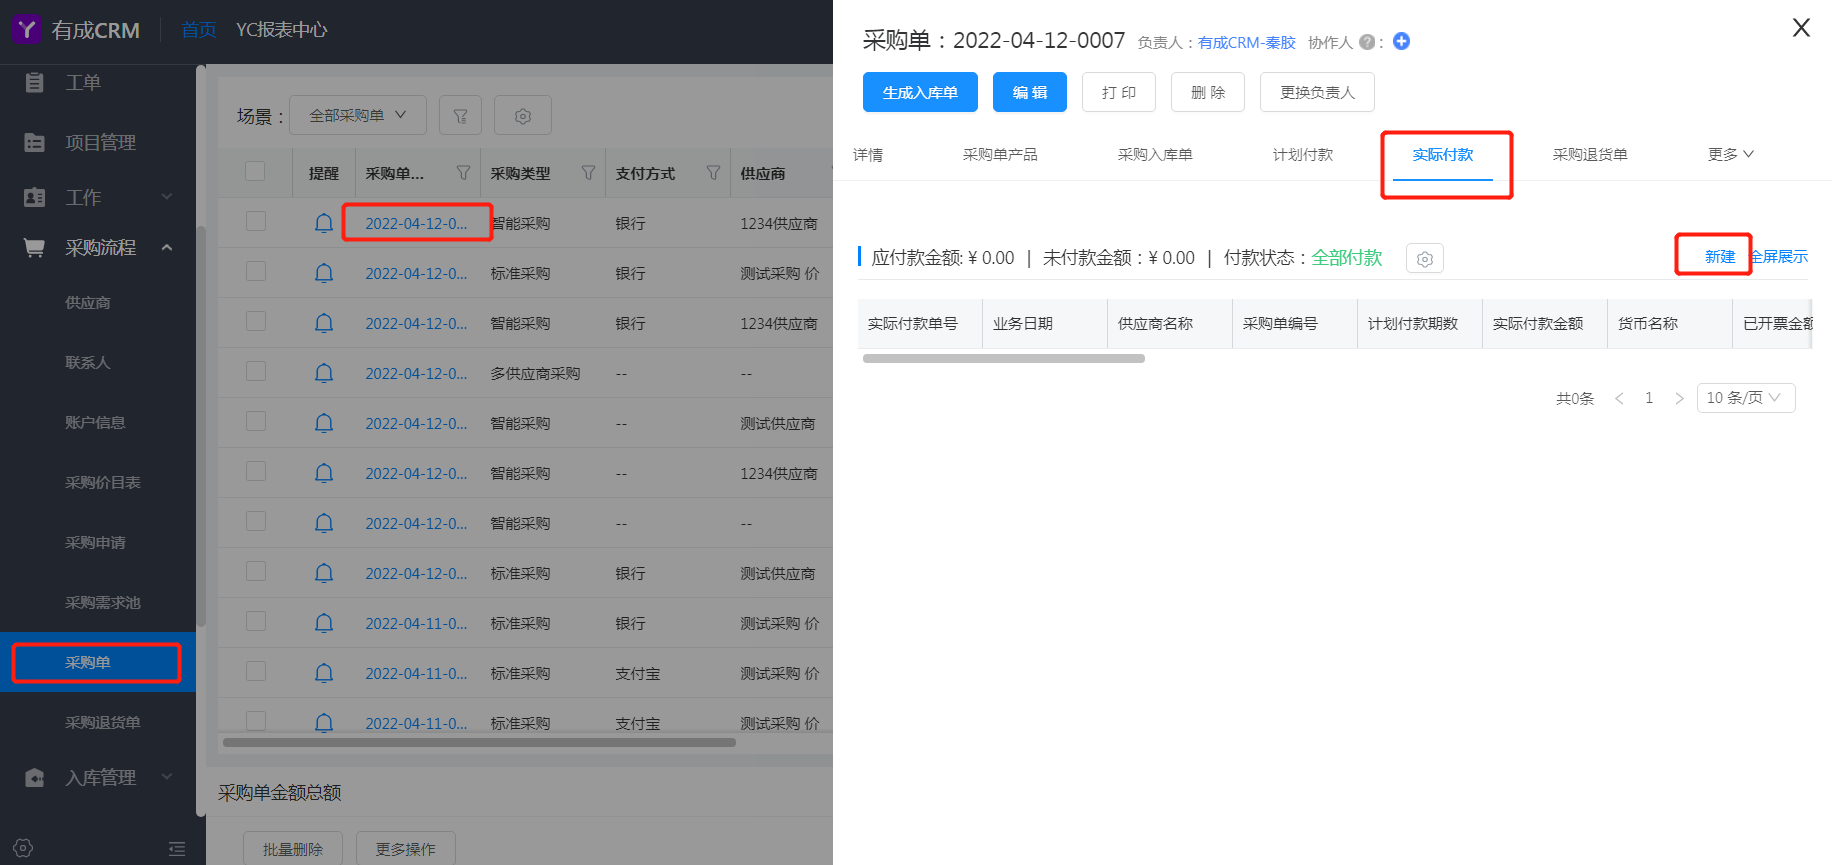Click reminder bell for 多供应商采购 row
The image size is (1832, 865).
click(x=324, y=373)
